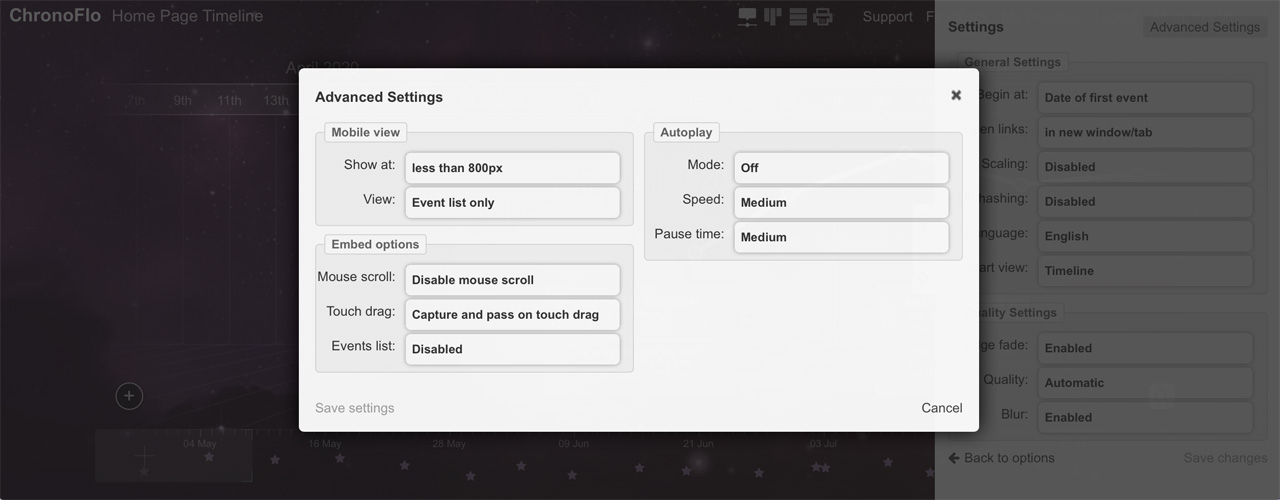Image resolution: width=1280 pixels, height=500 pixels.
Task: Click the Embed options group label
Action: [x=375, y=244]
